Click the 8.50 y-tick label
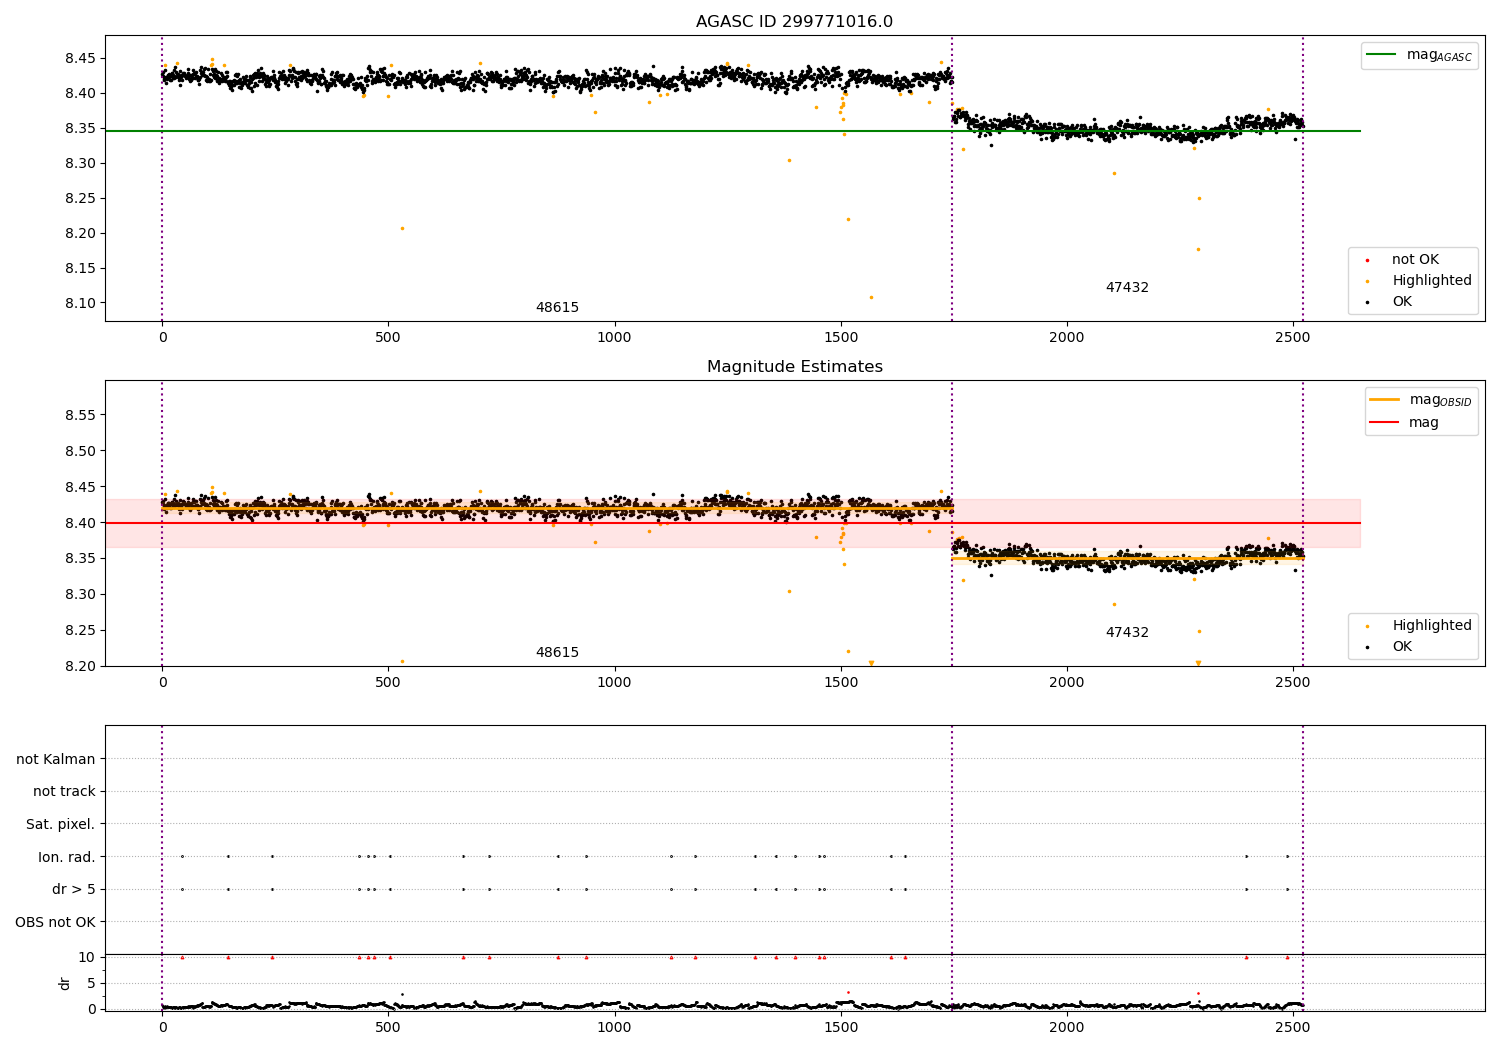The image size is (1500, 1050). tap(79, 452)
